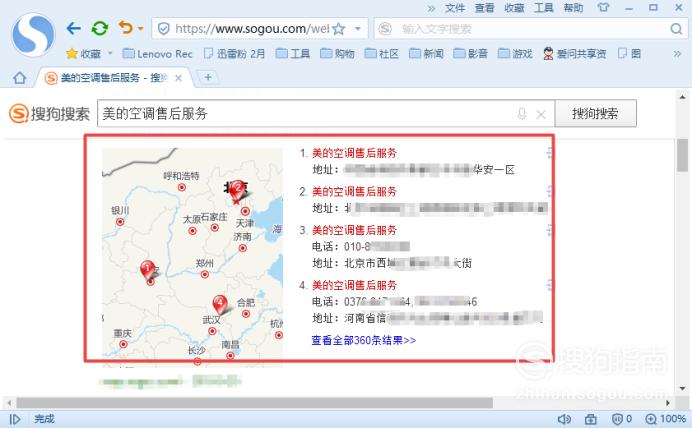
Task: Open the dropdown next to the orange undo arrow
Action: coord(141,29)
